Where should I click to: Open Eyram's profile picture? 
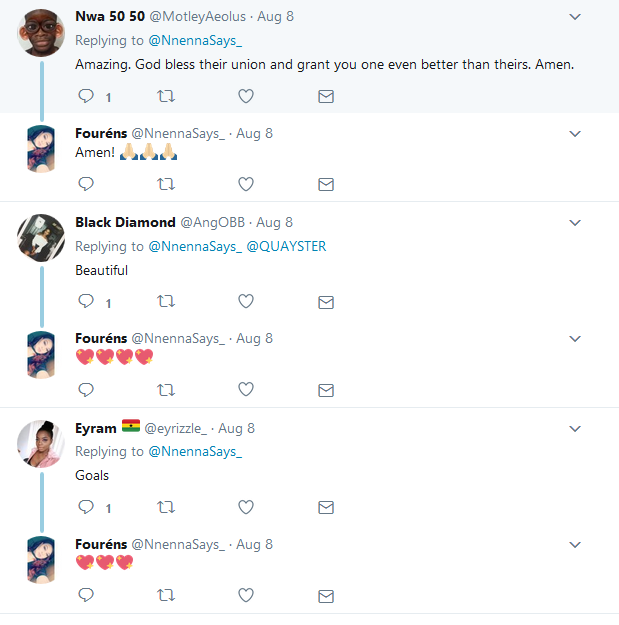pyautogui.click(x=42, y=442)
